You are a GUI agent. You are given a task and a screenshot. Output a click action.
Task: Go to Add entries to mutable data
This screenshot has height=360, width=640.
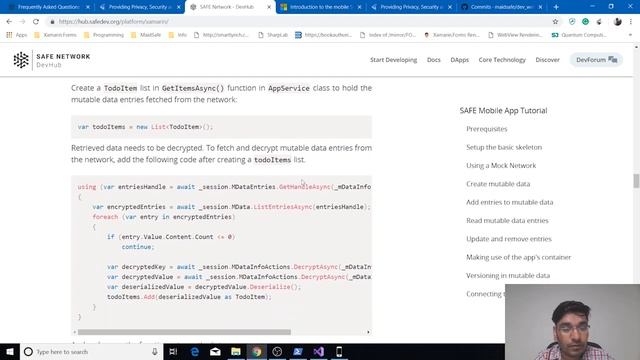[509, 202]
